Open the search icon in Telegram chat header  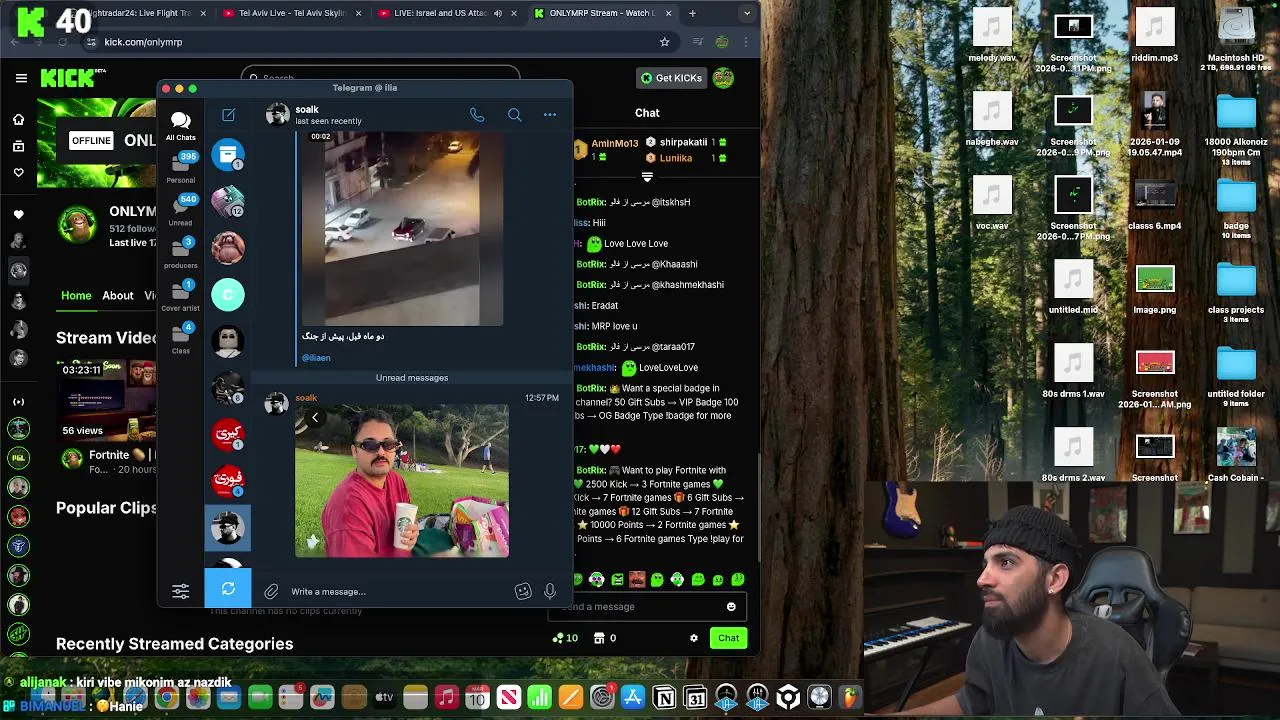(x=514, y=115)
